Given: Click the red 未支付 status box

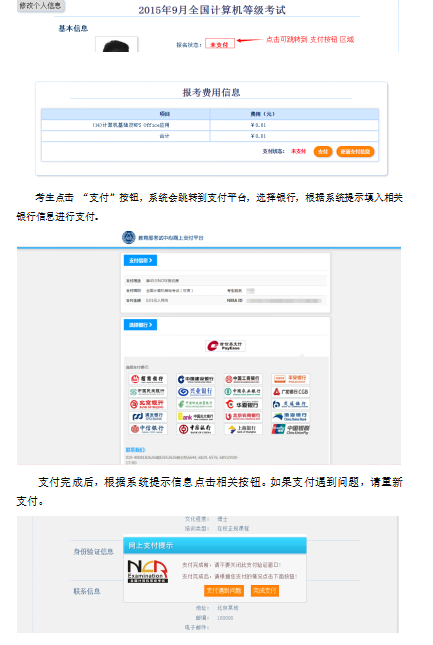Looking at the screenshot, I should click(x=220, y=44).
